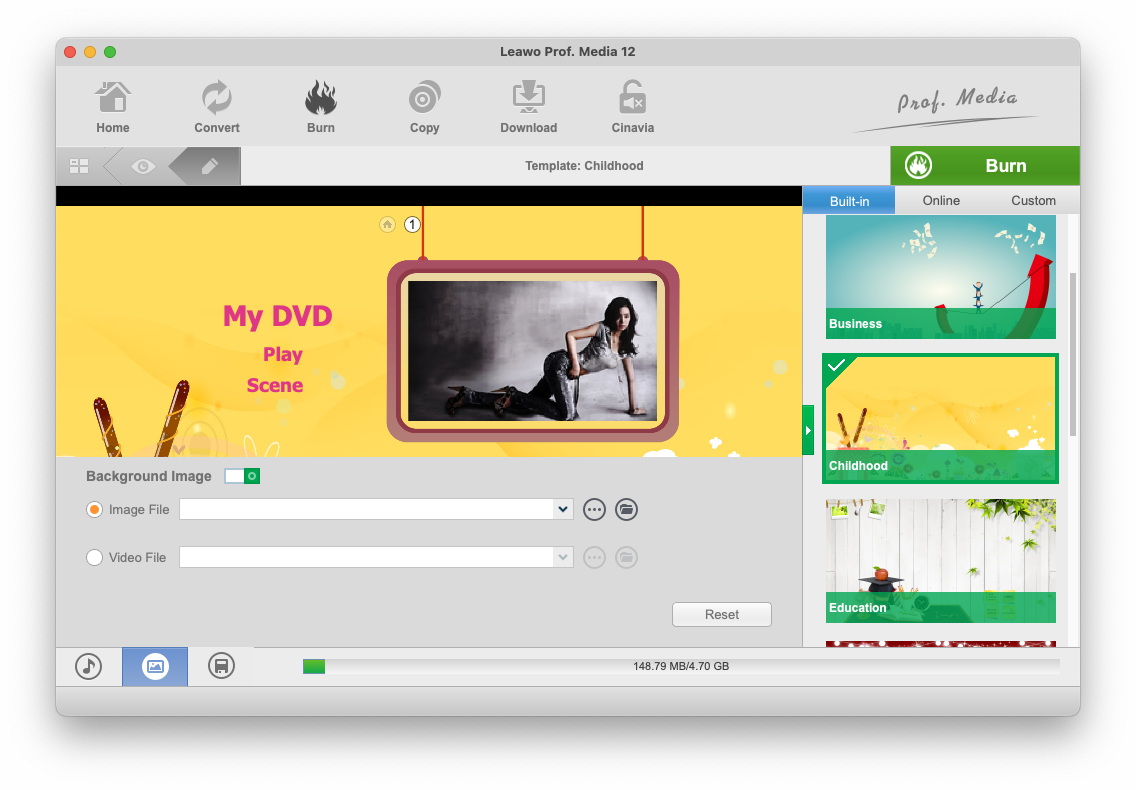Switch to the Online templates tab
Viewport: 1136px width, 790px height.
point(941,200)
